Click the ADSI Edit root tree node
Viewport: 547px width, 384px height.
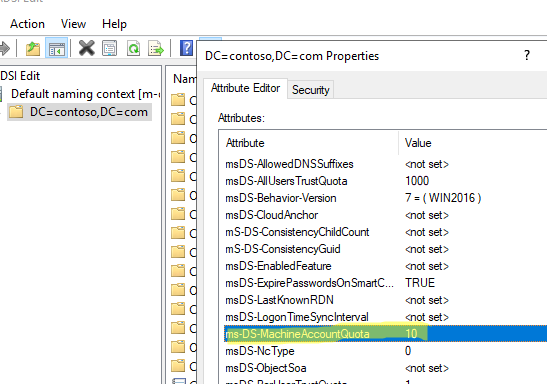coord(20,76)
